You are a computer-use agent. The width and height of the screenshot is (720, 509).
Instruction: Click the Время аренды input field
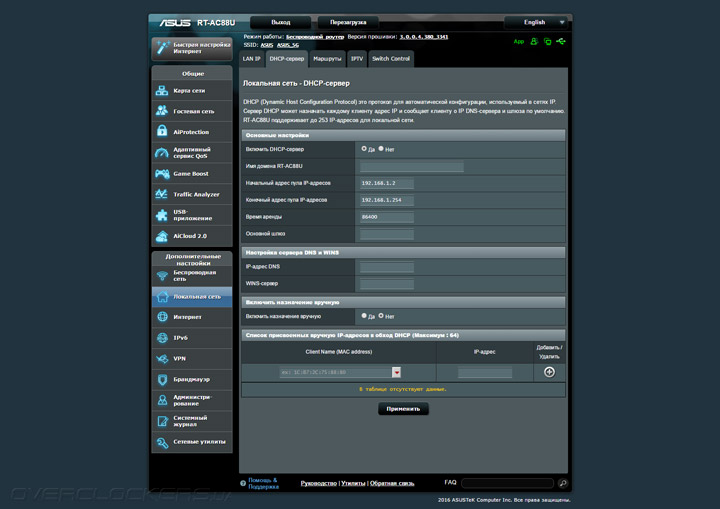tap(386, 217)
